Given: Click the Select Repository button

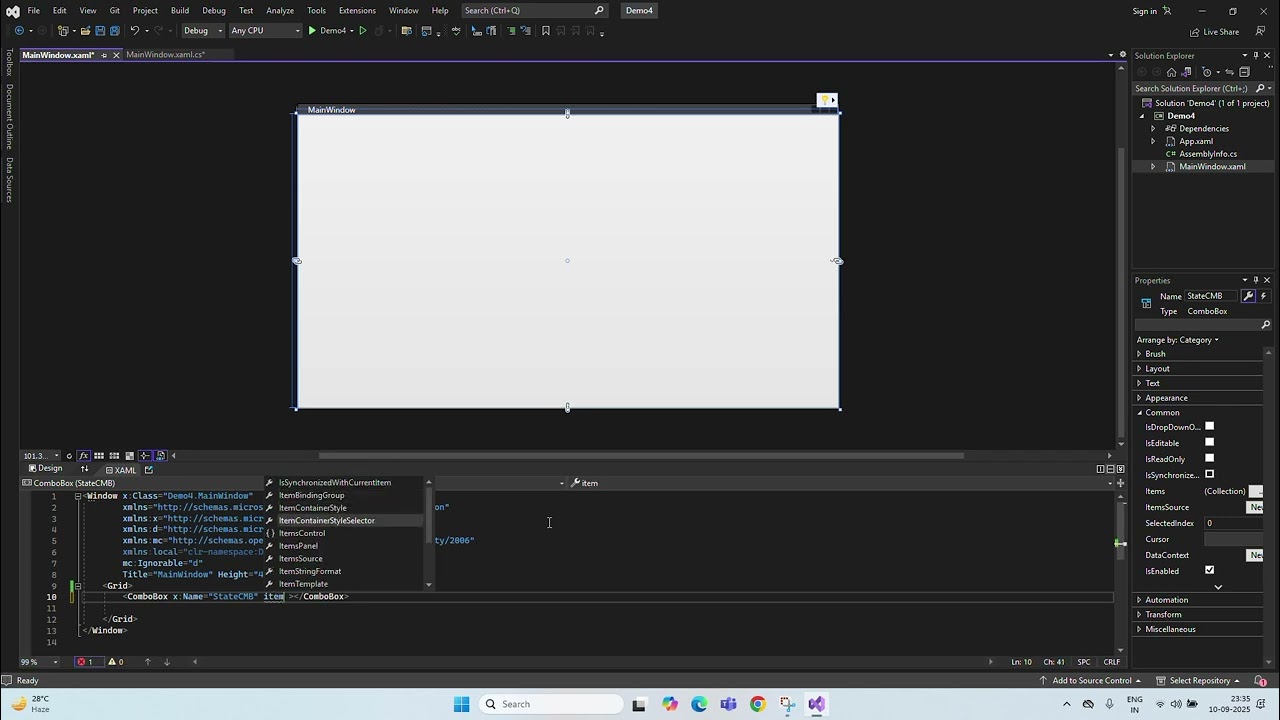Looking at the screenshot, I should point(1199,681).
